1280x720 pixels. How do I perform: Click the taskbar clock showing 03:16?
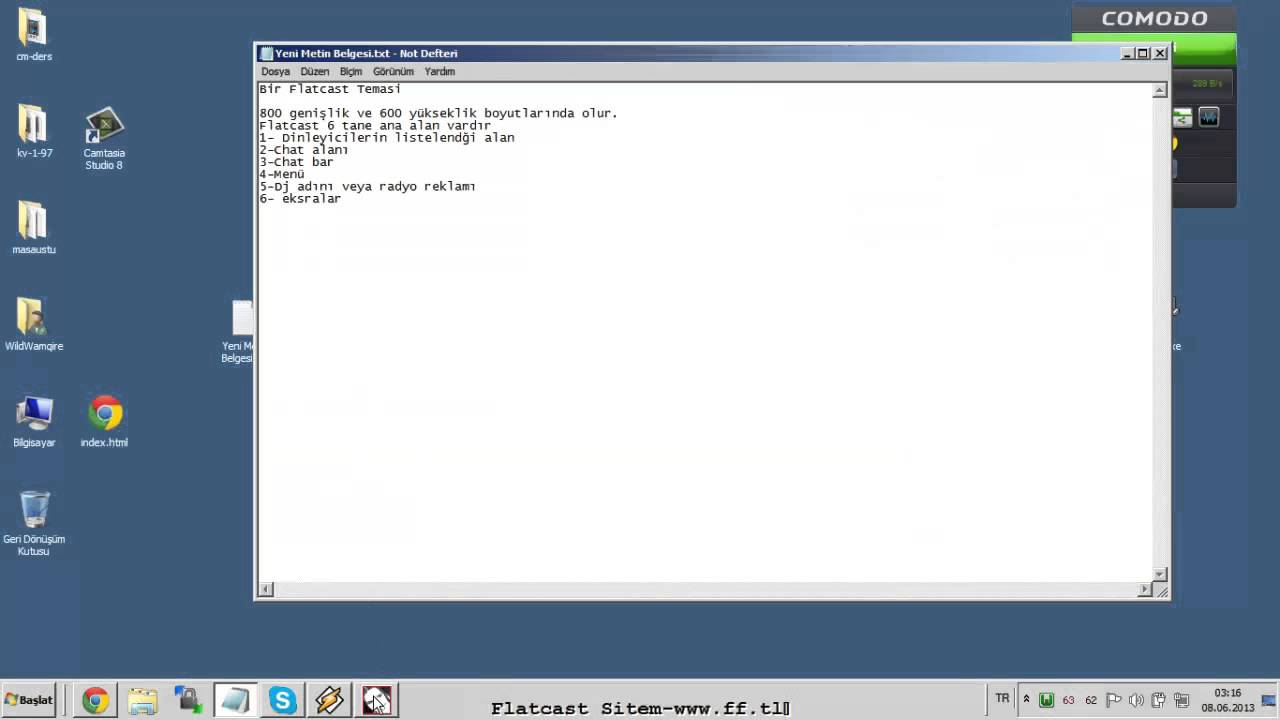pos(1227,700)
